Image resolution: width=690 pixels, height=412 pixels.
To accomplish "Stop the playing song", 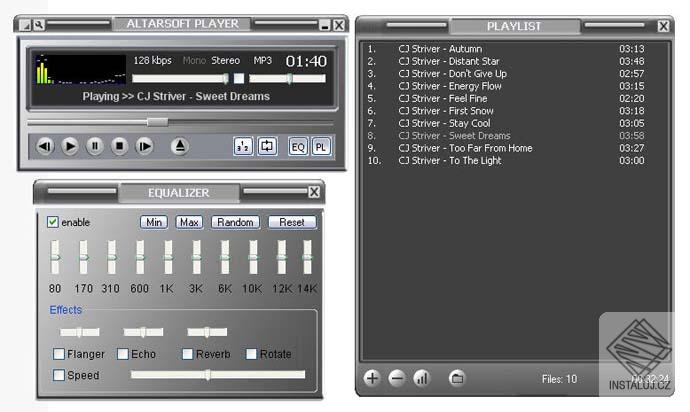I will (x=120, y=146).
